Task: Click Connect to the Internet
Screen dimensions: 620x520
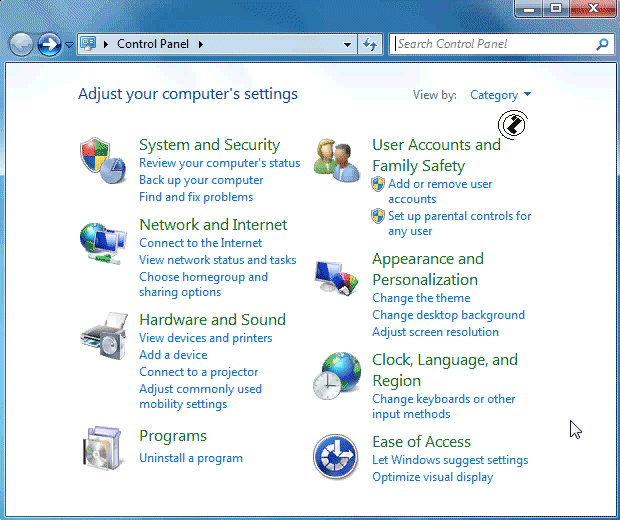Action: (x=200, y=243)
